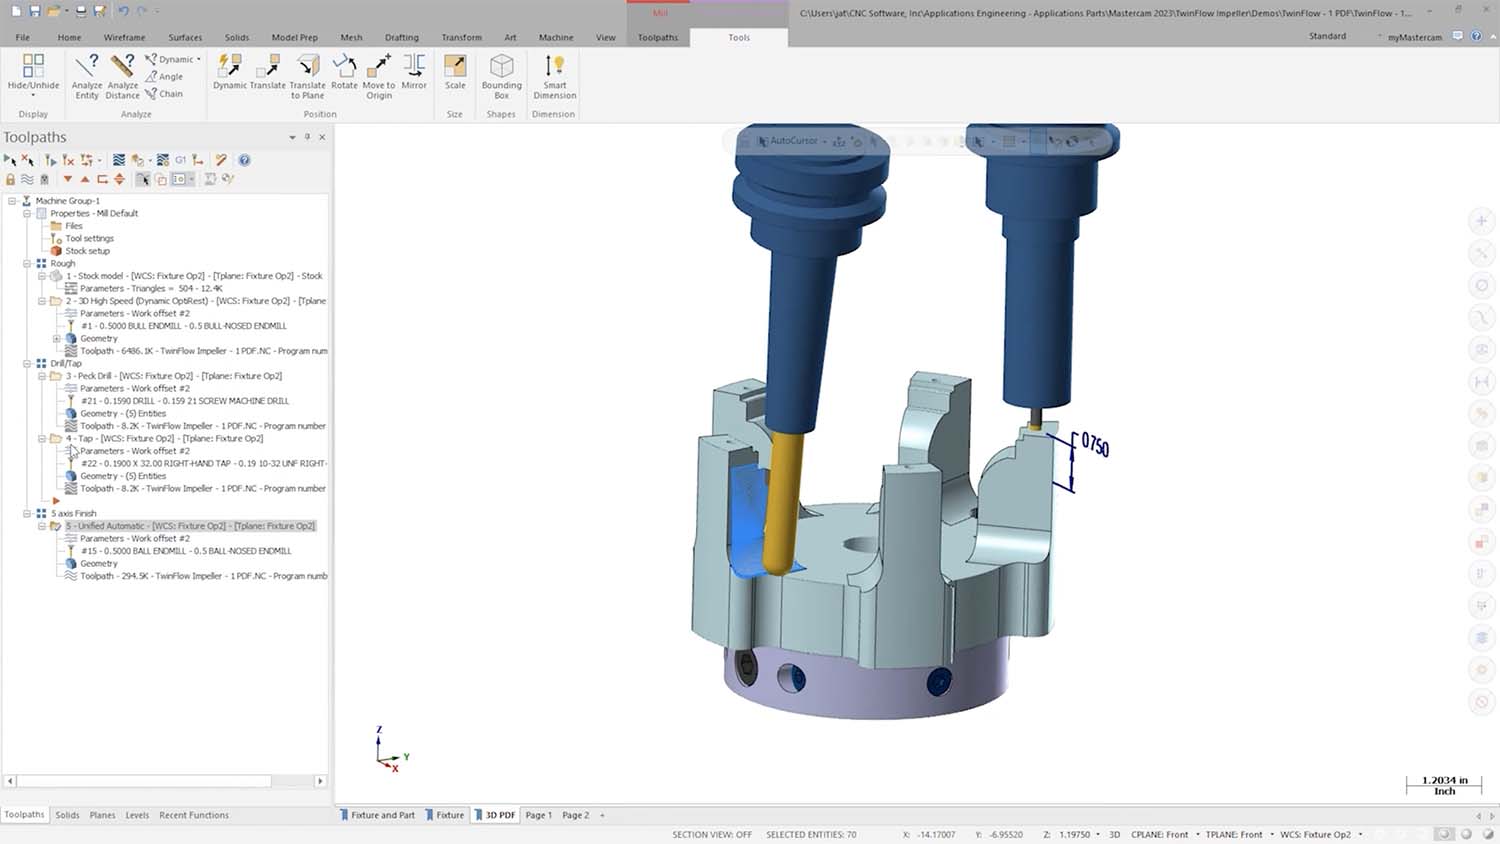Toggle only display selected toolpaths
1500x844 pixels.
(x=143, y=179)
